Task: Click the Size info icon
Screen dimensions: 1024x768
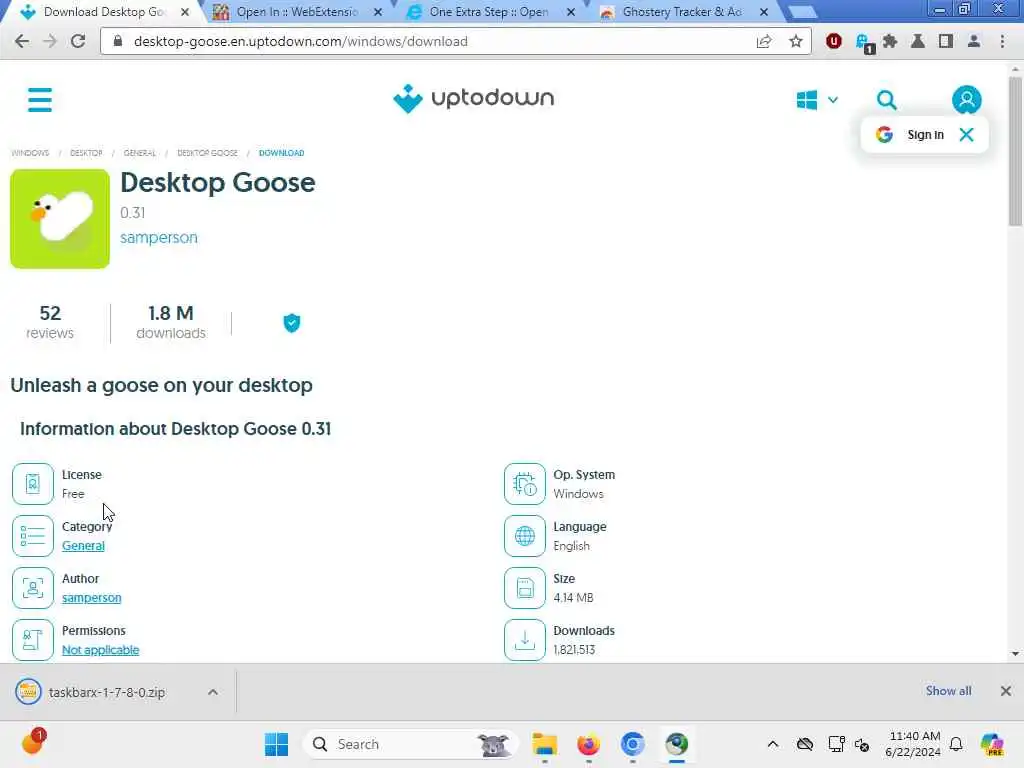Action: (x=524, y=588)
